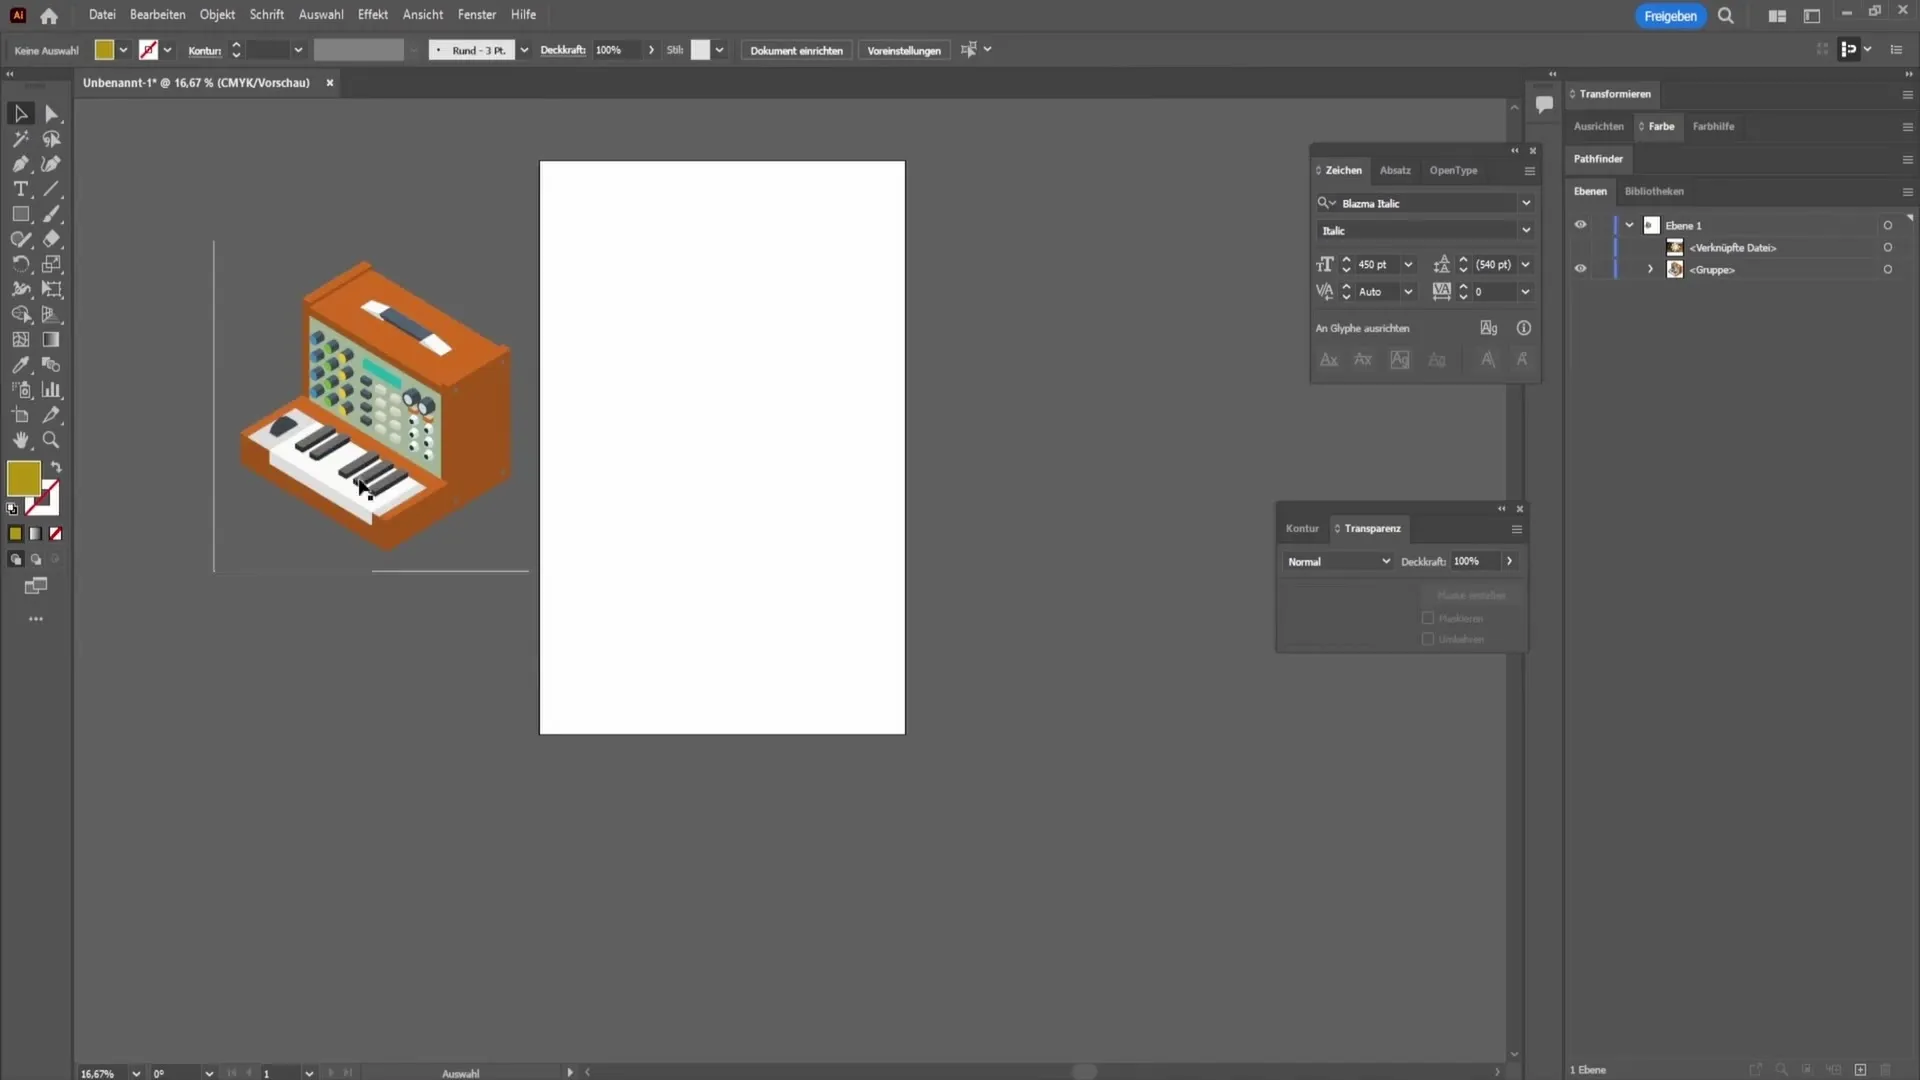Open blend mode dropdown Normal
This screenshot has height=1080, width=1920.
[1338, 562]
